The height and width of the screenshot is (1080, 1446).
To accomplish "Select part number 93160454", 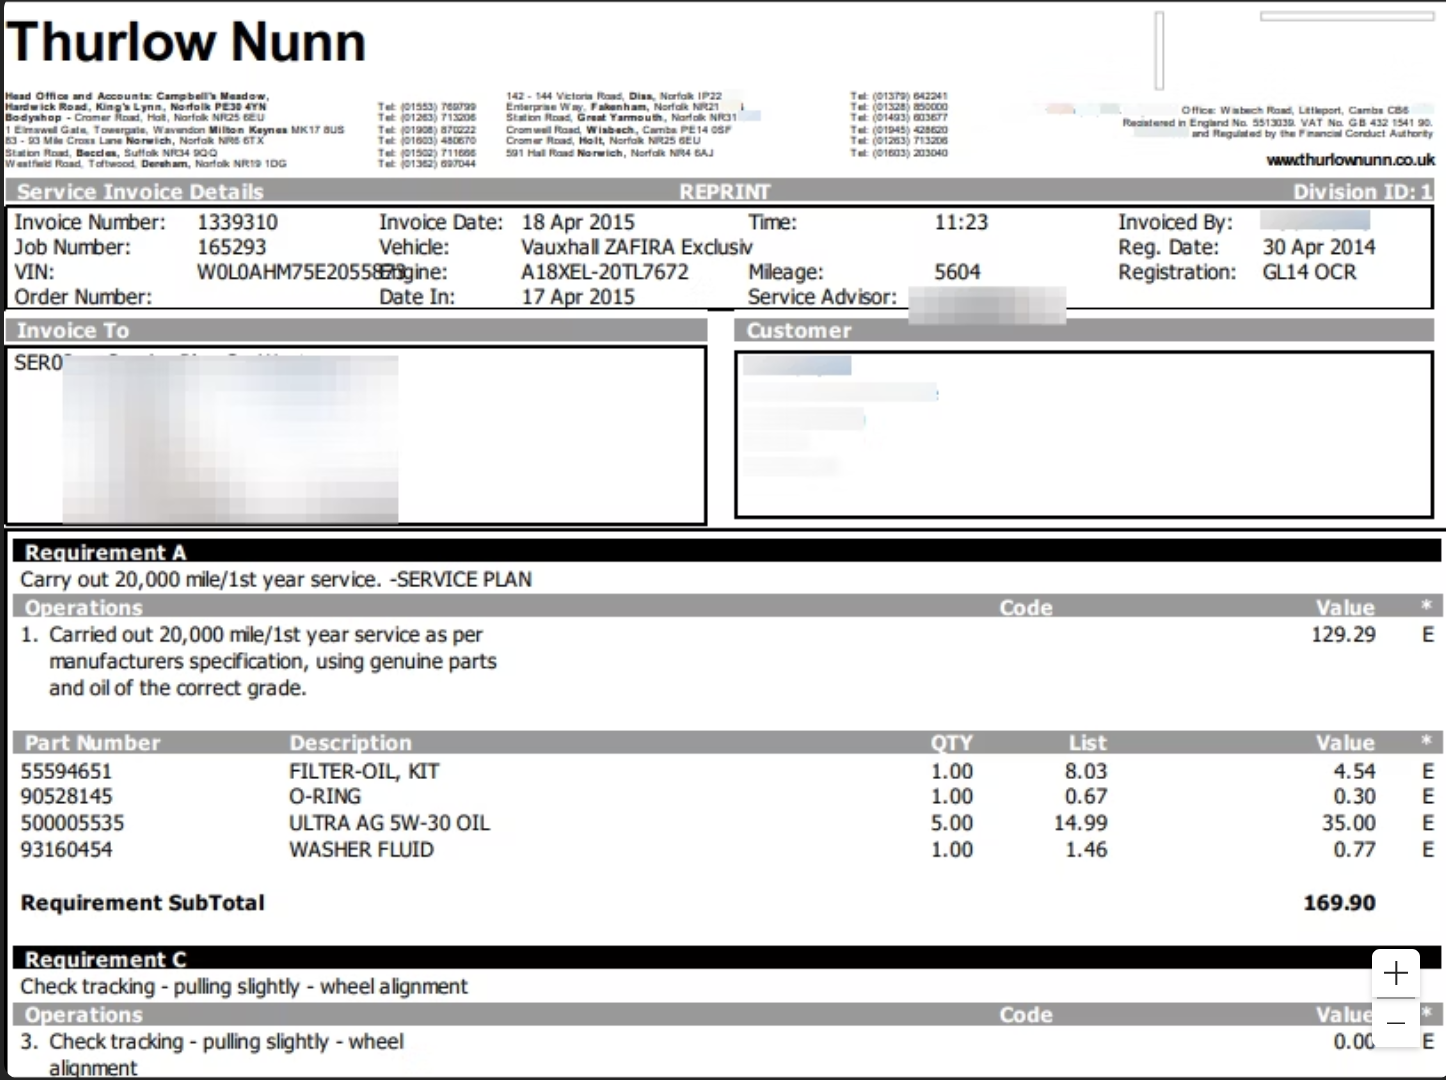I will pyautogui.click(x=66, y=849).
